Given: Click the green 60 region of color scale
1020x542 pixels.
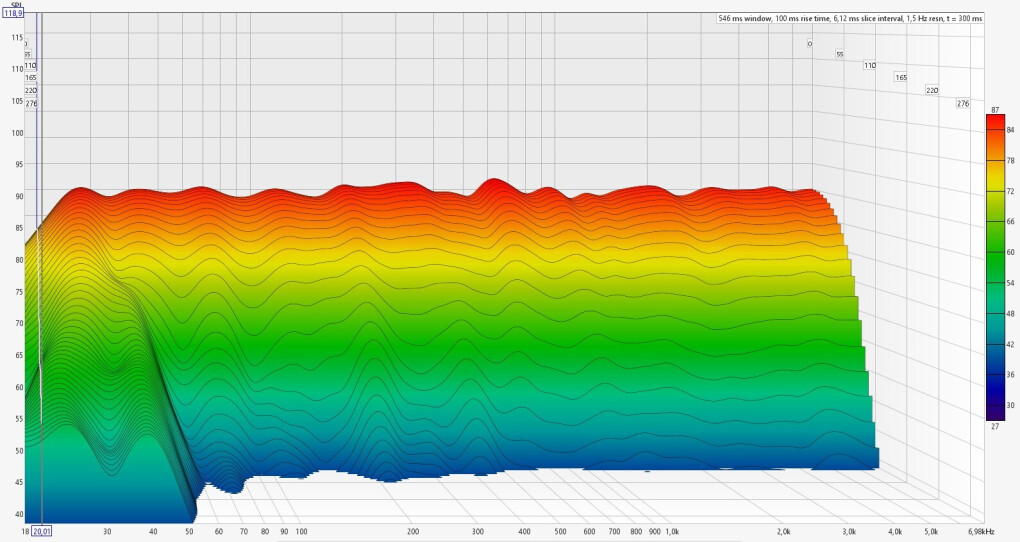Looking at the screenshot, I should (995, 252).
